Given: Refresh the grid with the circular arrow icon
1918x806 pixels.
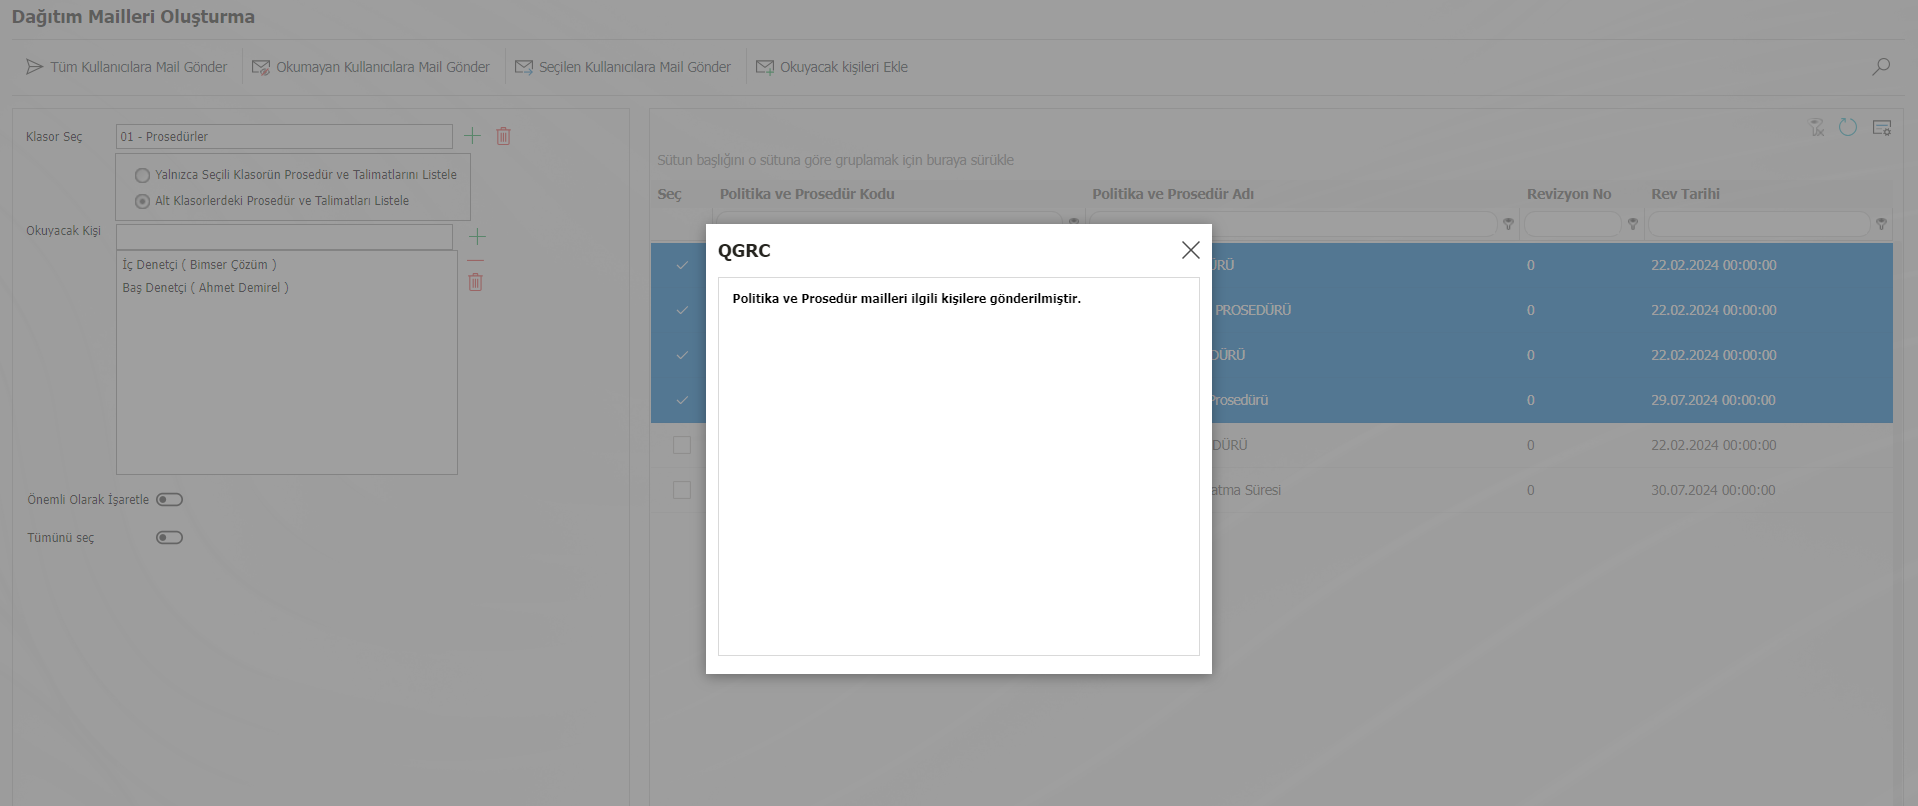Looking at the screenshot, I should tap(1848, 127).
